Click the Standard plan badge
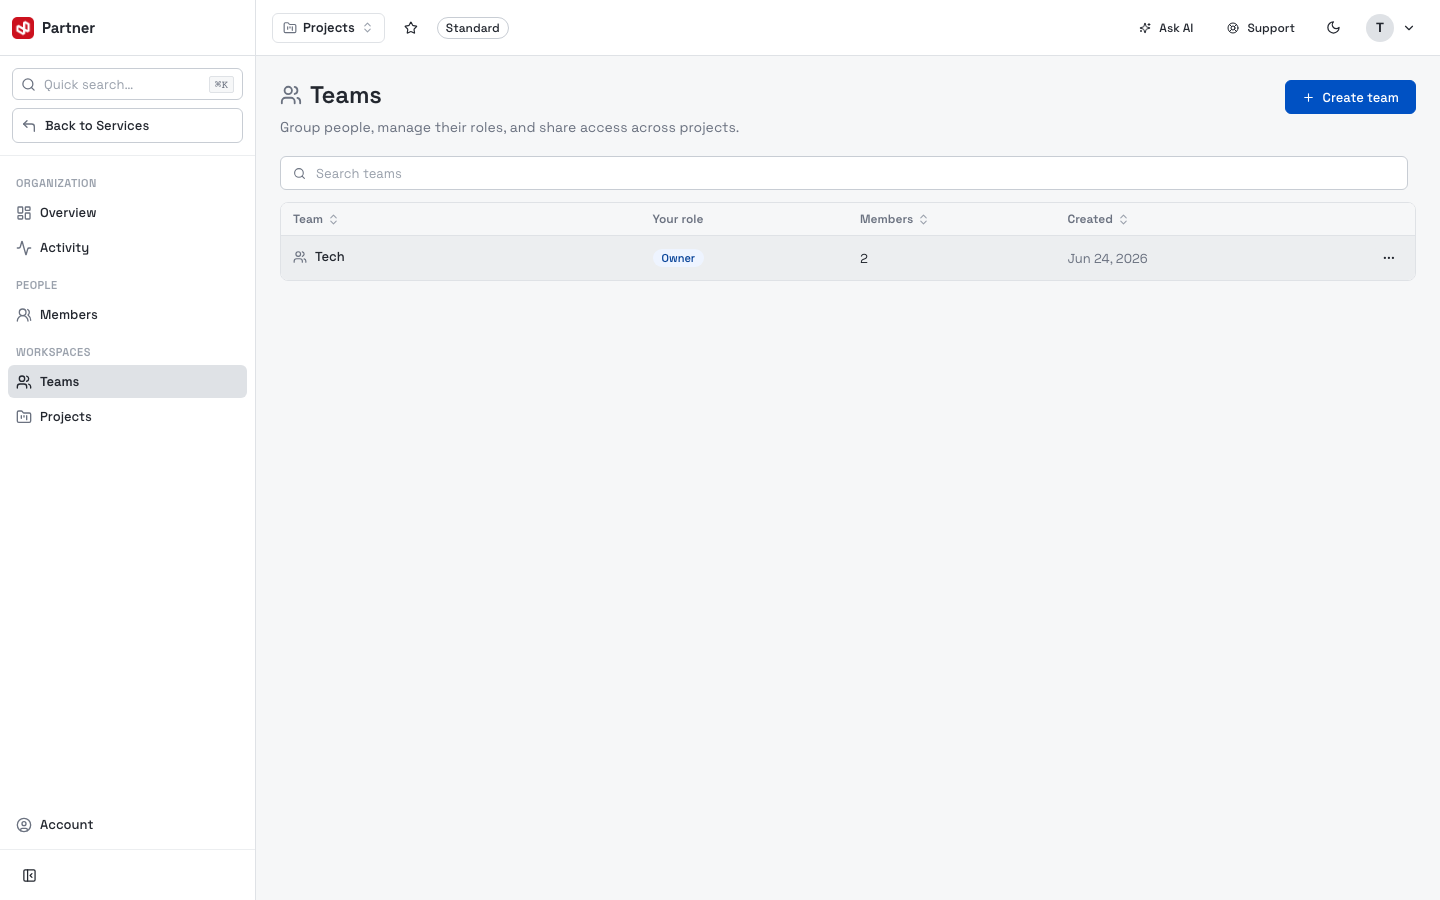Viewport: 1440px width, 900px height. click(x=472, y=28)
